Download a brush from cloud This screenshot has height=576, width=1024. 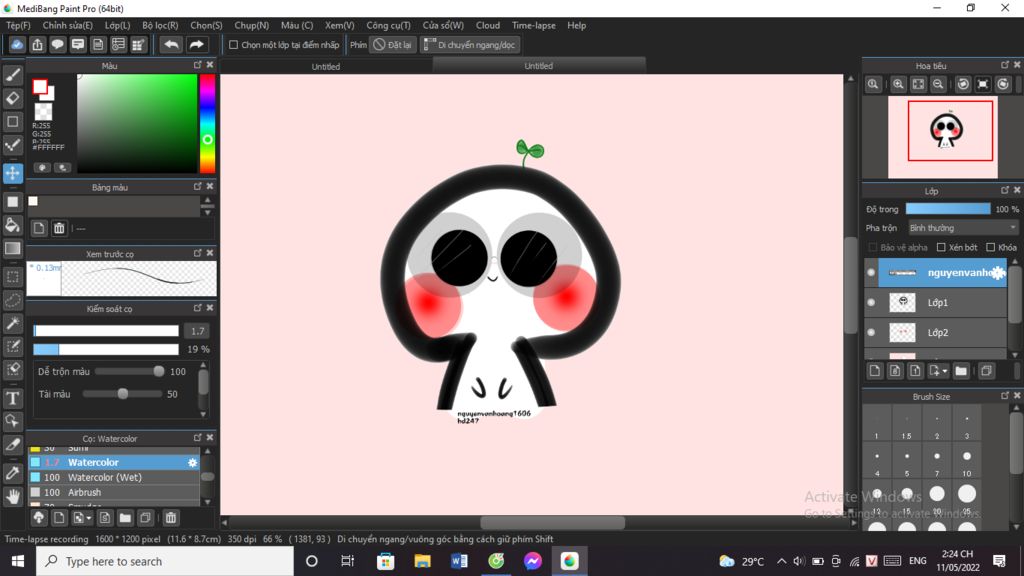pyautogui.click(x=39, y=518)
